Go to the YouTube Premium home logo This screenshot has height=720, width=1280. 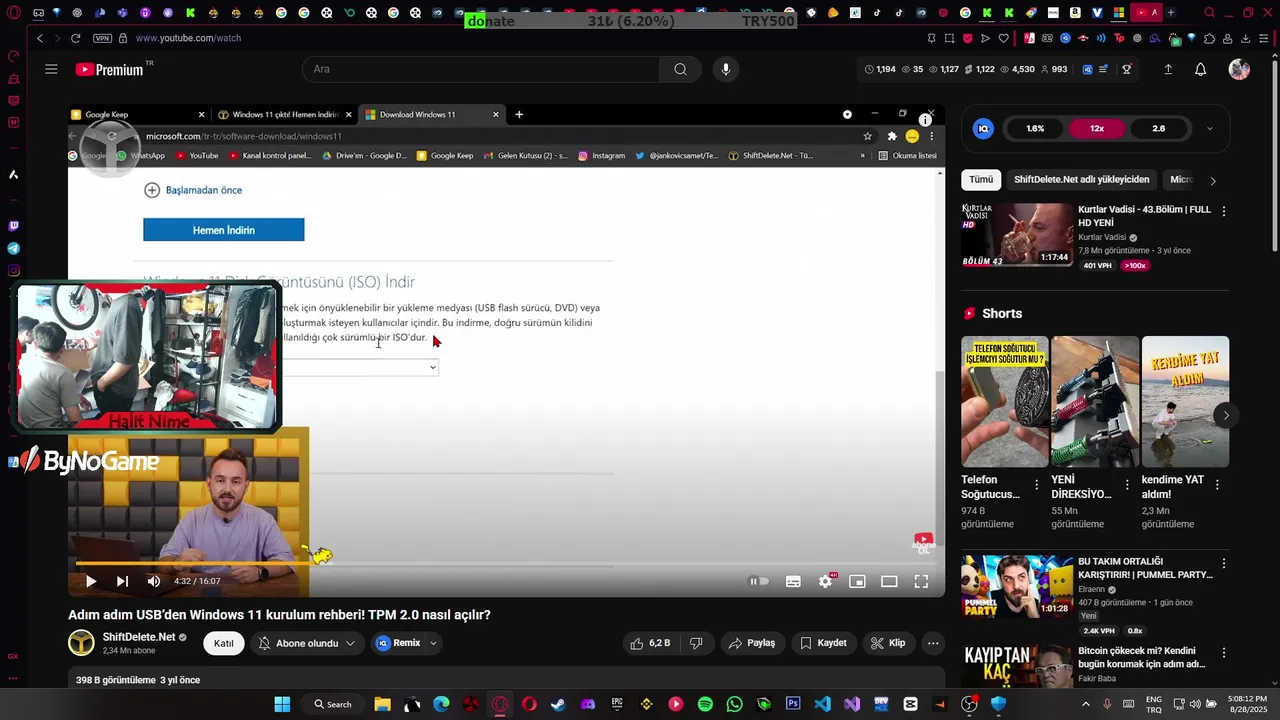click(x=110, y=69)
